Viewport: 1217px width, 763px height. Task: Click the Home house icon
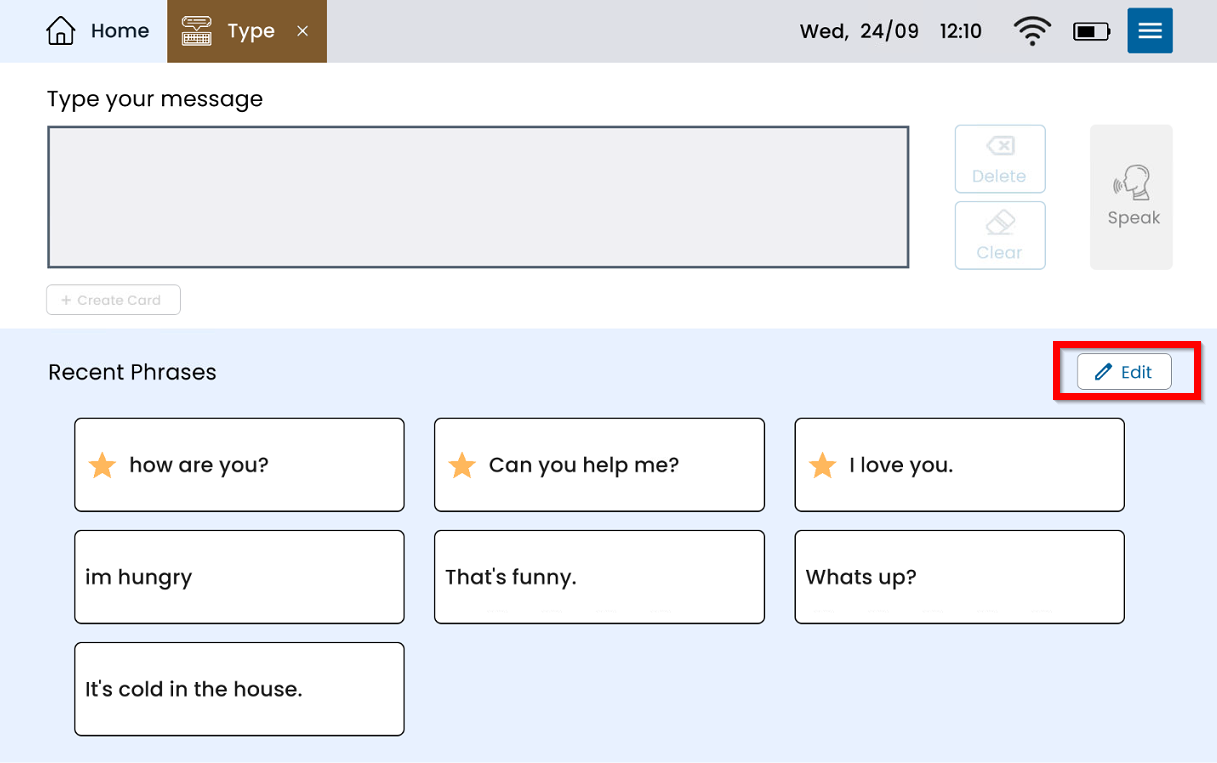click(61, 31)
